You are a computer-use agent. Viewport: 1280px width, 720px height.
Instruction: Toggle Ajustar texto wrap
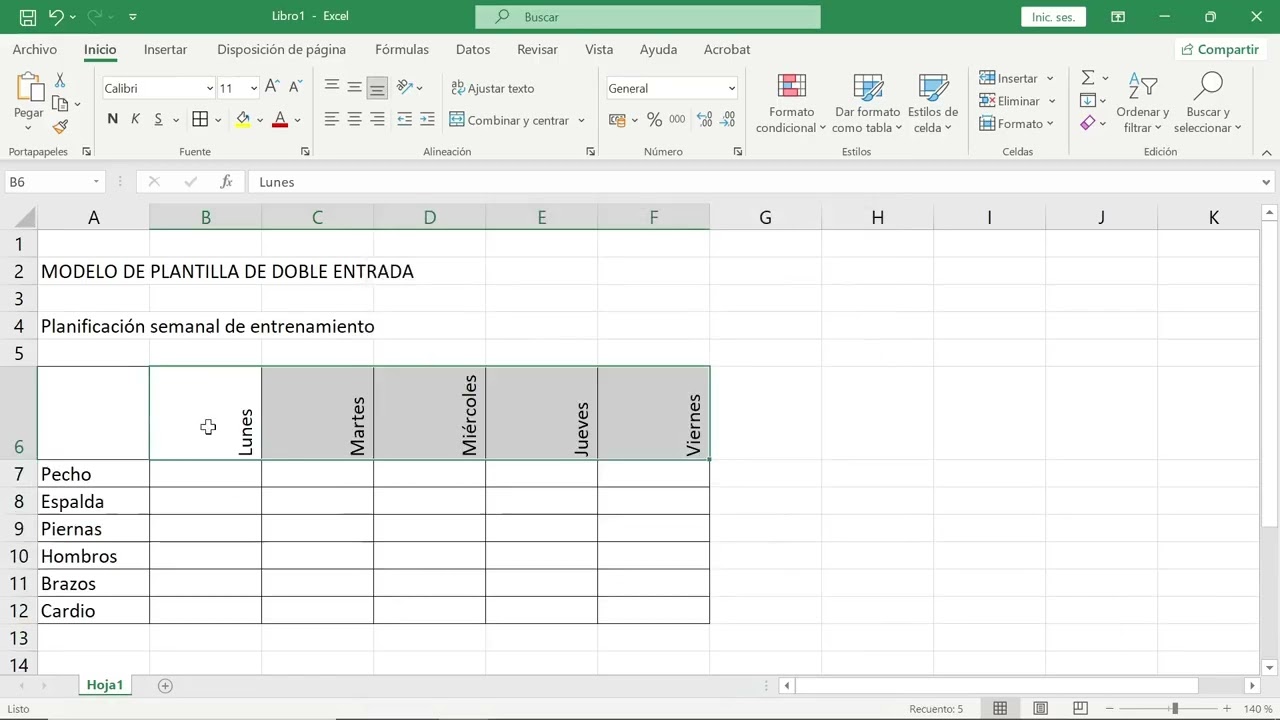(492, 88)
